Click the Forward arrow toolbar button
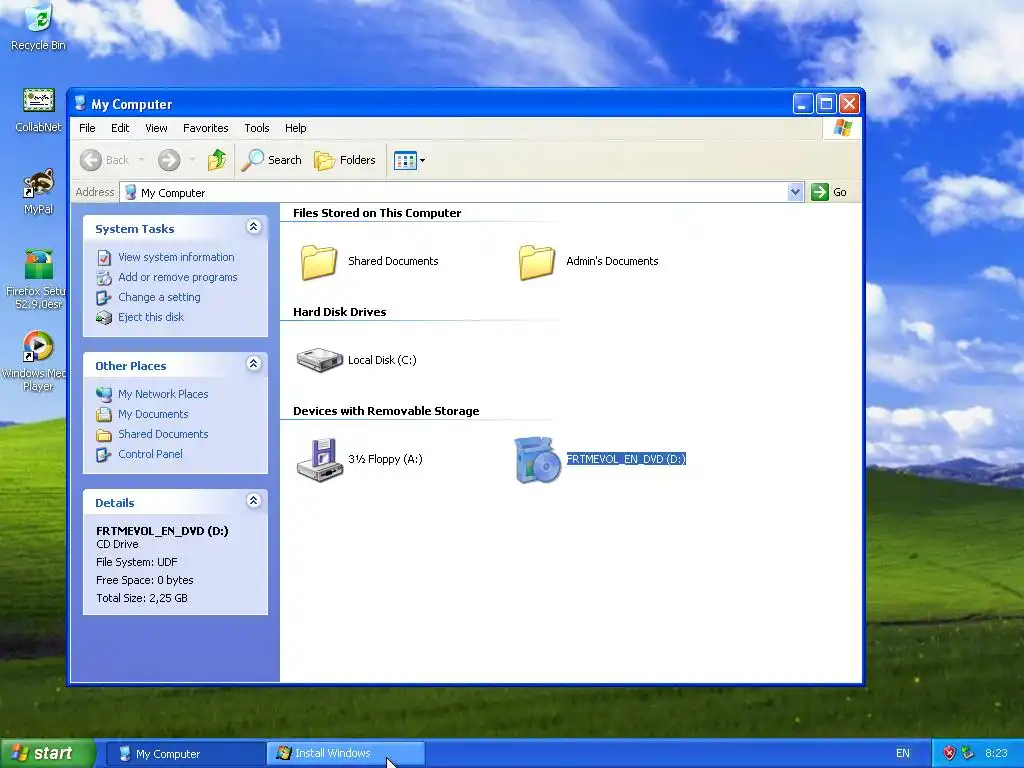Image resolution: width=1024 pixels, height=768 pixels. coord(169,160)
